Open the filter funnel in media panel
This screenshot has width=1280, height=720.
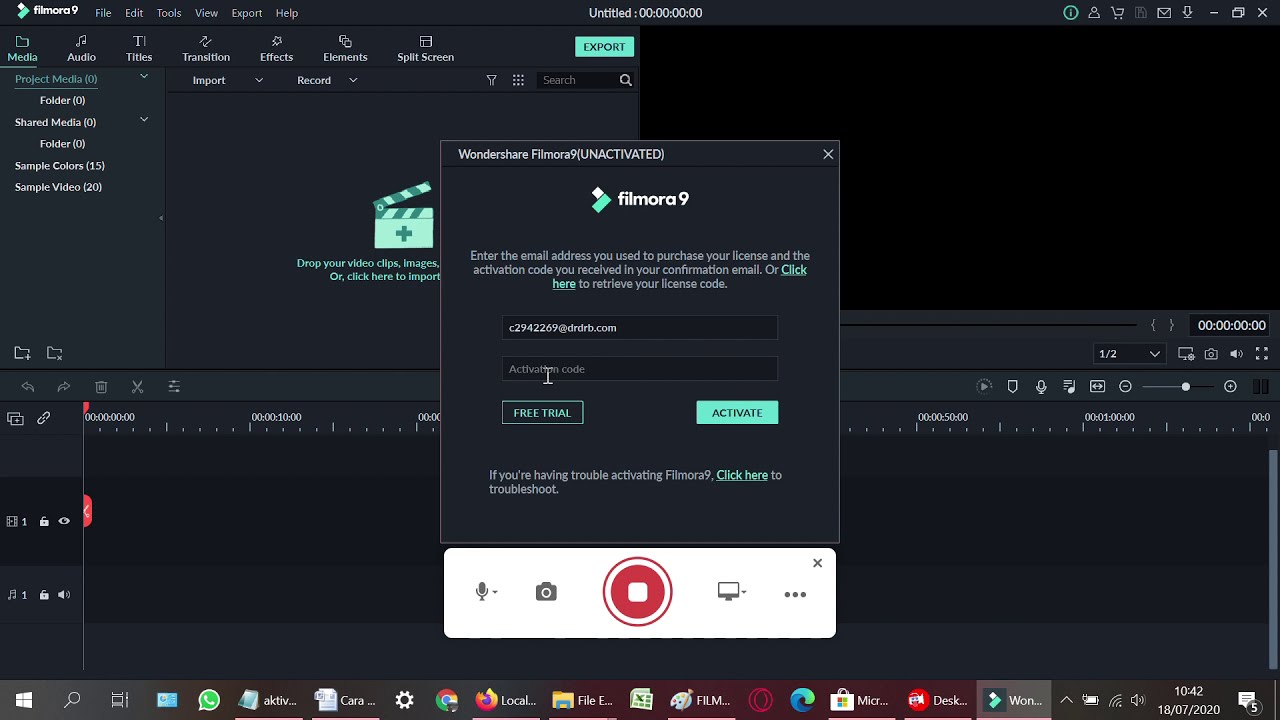click(x=491, y=80)
